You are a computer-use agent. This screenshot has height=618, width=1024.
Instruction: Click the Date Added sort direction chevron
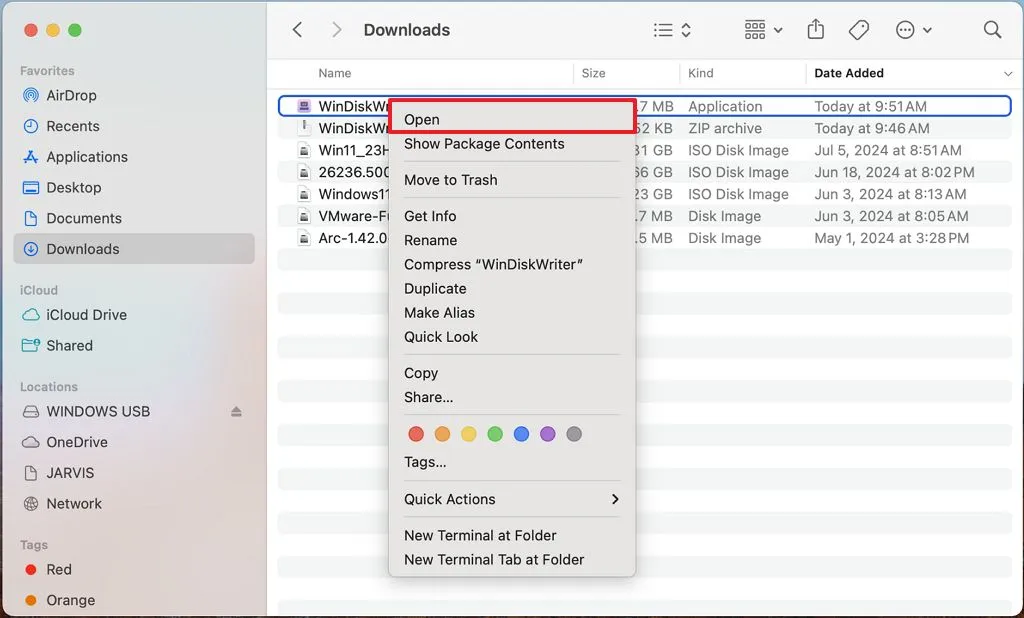1008,73
